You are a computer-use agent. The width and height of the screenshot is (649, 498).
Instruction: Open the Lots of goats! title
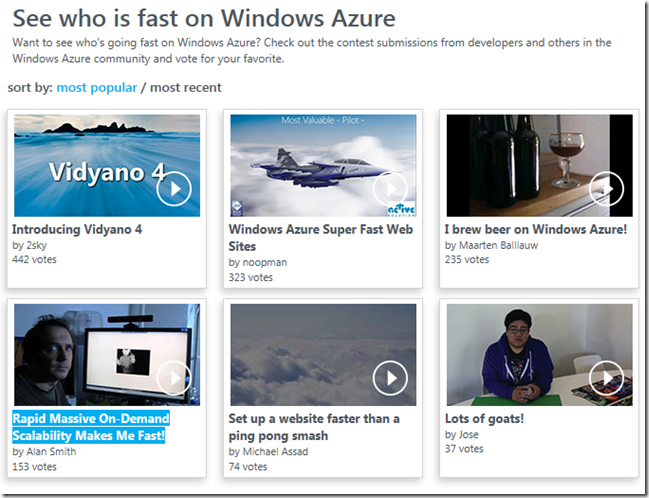tap(484, 419)
